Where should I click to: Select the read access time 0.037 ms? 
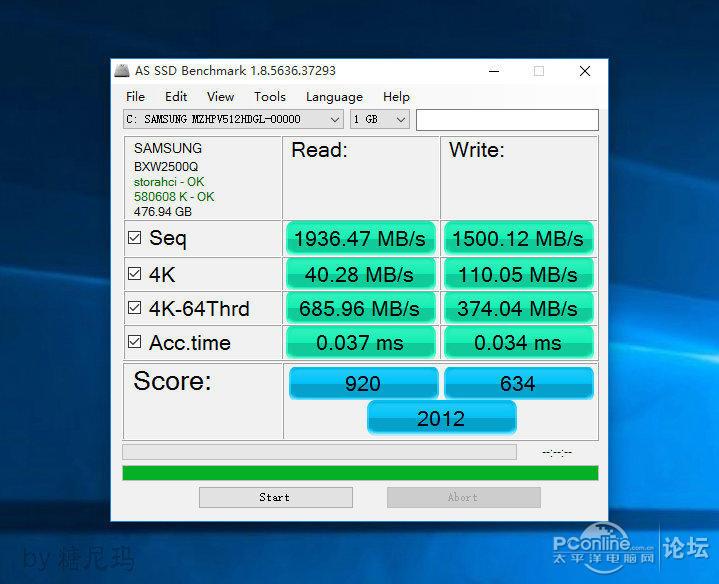(x=360, y=342)
